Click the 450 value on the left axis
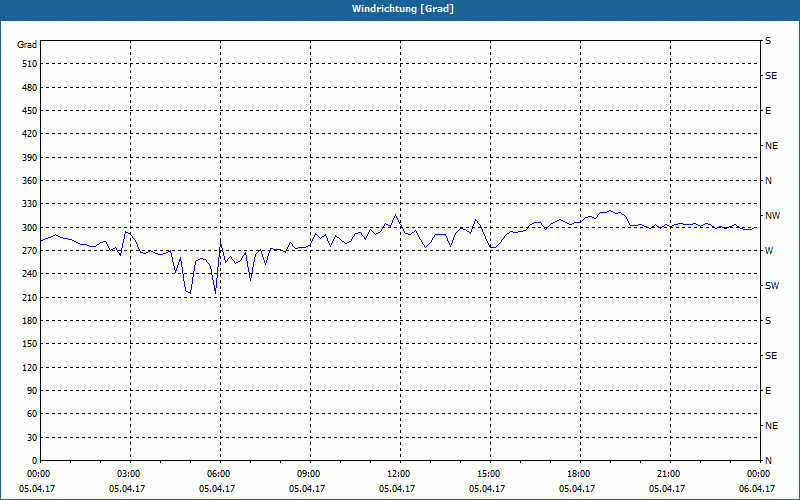The height and width of the screenshot is (500, 800). click(30, 111)
